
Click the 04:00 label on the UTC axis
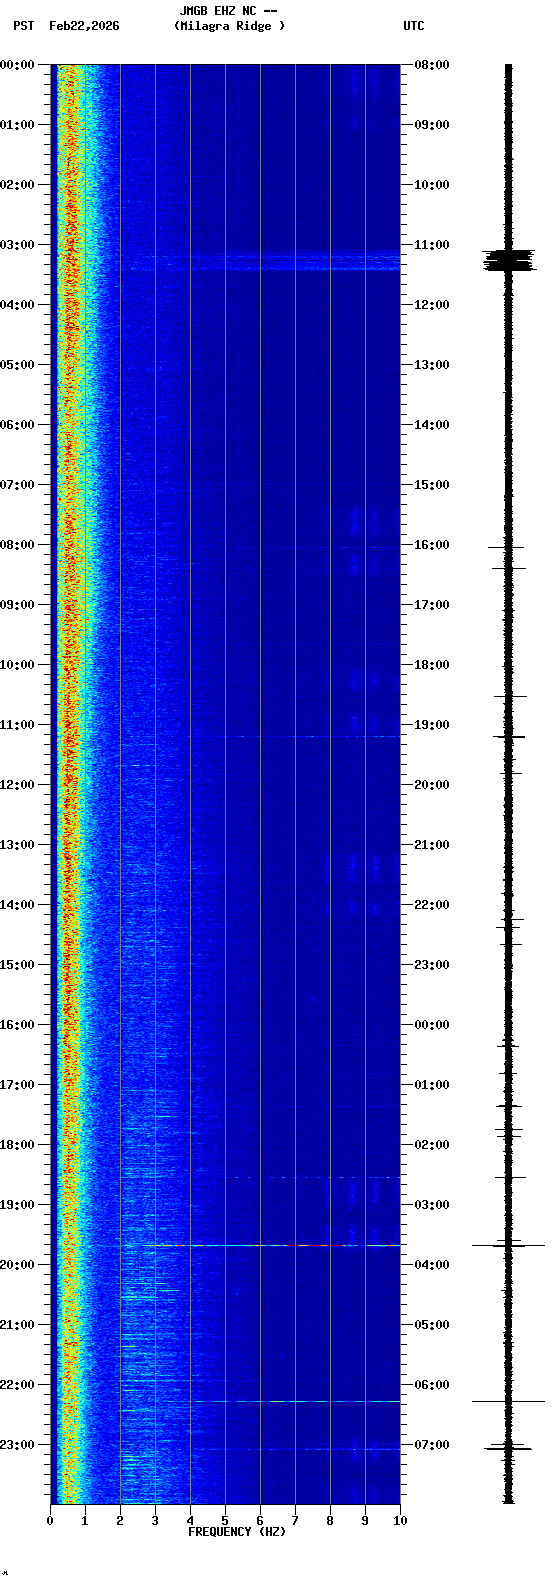(x=432, y=1265)
